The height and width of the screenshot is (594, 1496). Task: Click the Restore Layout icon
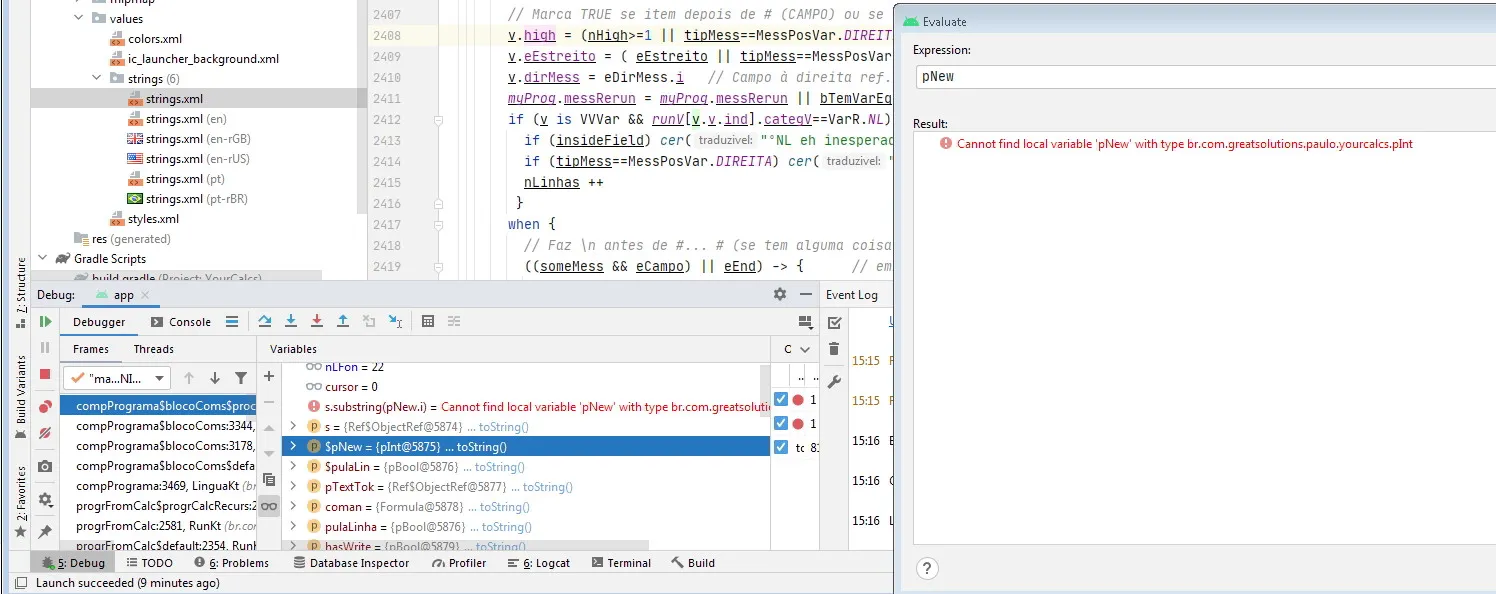pos(806,322)
